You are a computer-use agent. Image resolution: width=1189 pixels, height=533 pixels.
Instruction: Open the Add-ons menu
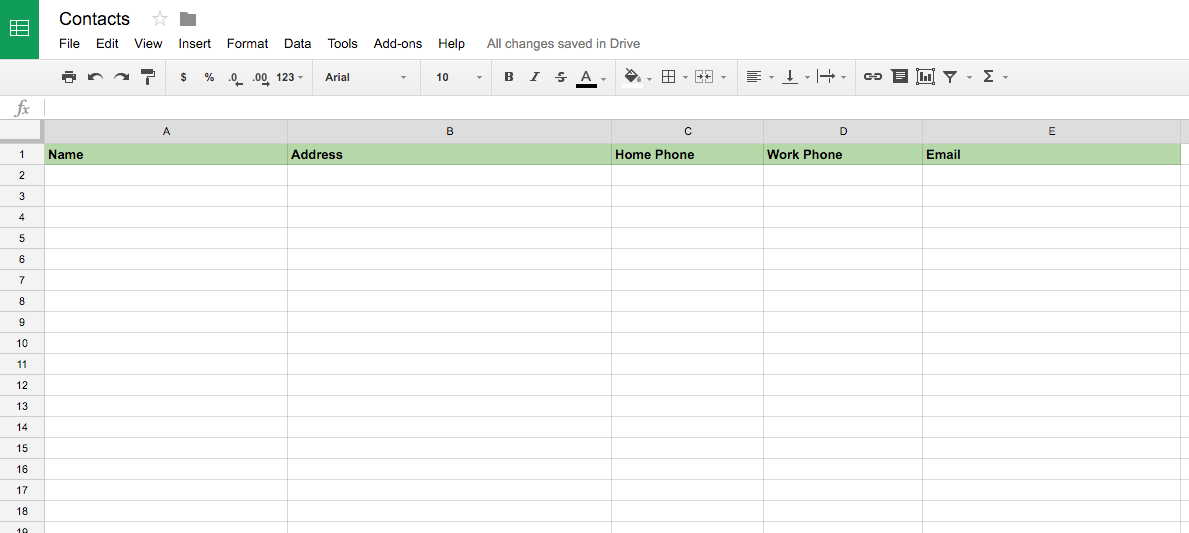click(x=397, y=44)
